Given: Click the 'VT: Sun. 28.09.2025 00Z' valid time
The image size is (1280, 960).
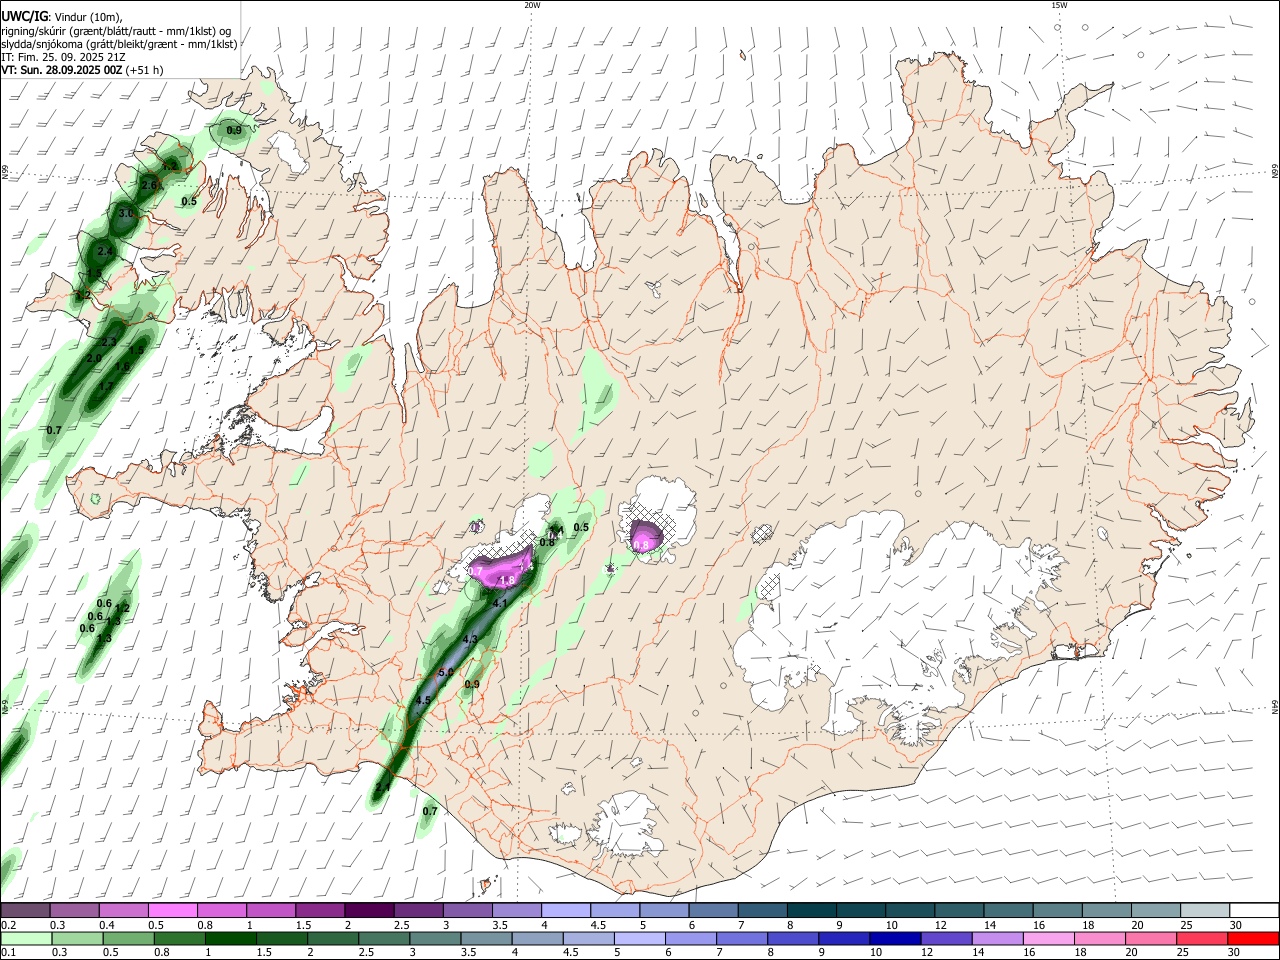Looking at the screenshot, I should (x=62, y=70).
